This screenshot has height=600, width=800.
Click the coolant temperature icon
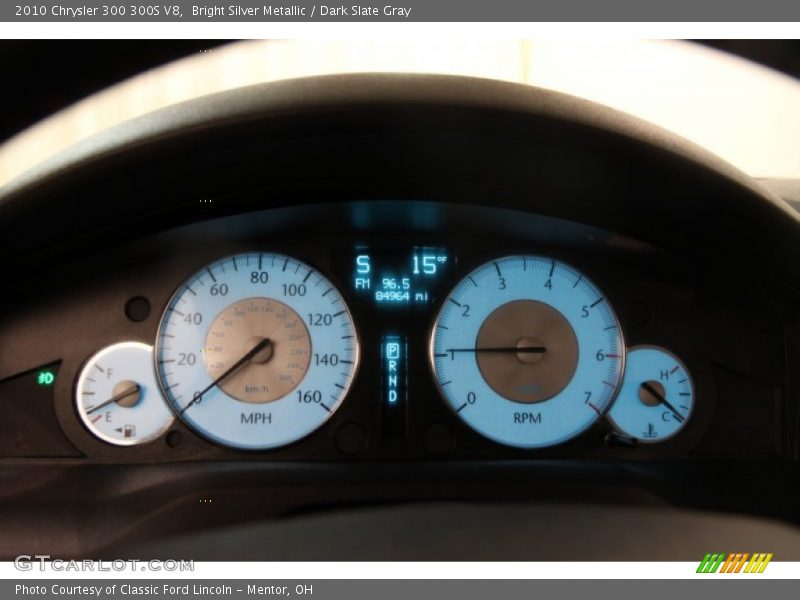649,430
